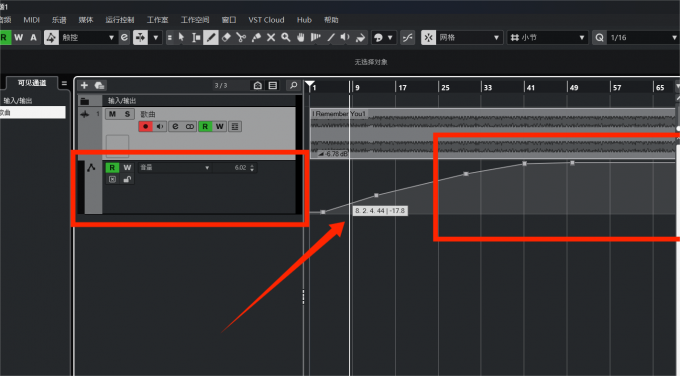Viewport: 680px width, 376px height.
Task: Click the Add Track plus icon
Action: [84, 85]
